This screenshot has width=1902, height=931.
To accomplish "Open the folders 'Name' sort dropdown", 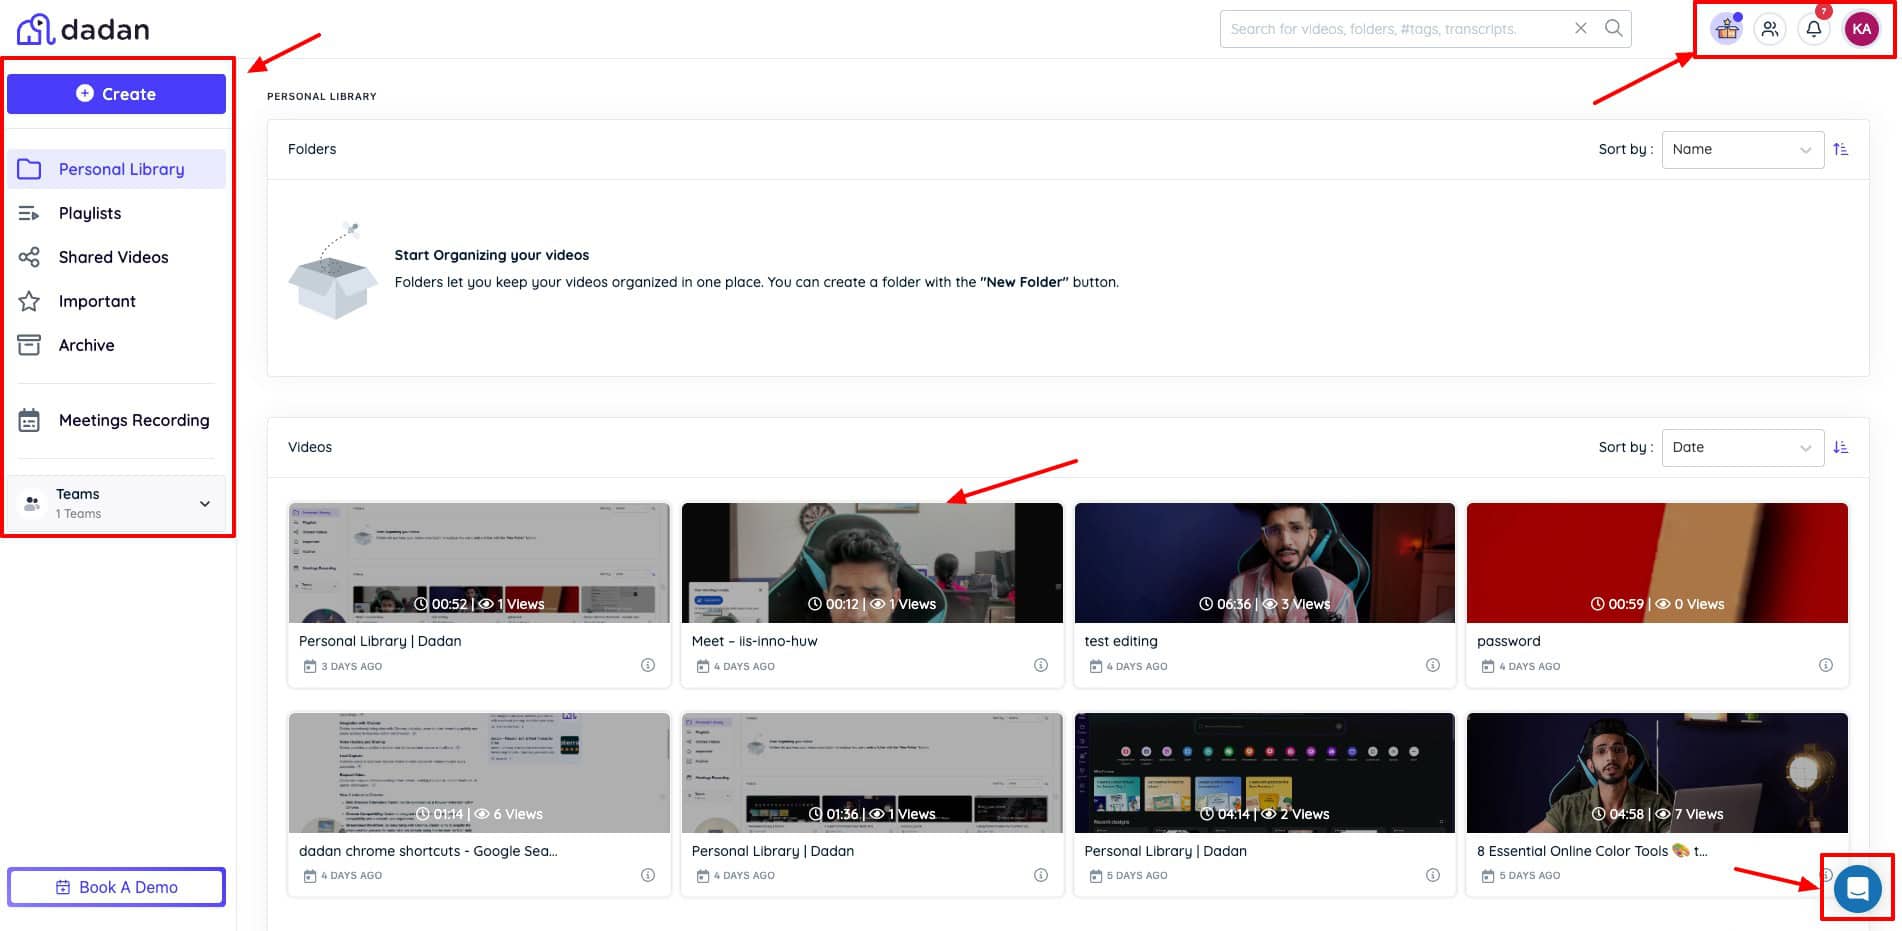I will [1742, 149].
